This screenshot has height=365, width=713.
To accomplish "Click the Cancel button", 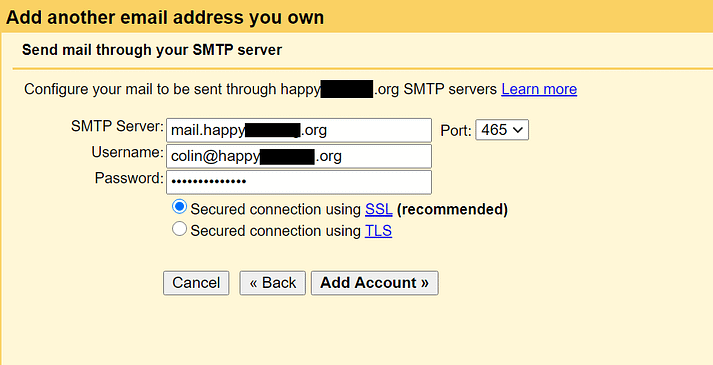I will pos(196,283).
